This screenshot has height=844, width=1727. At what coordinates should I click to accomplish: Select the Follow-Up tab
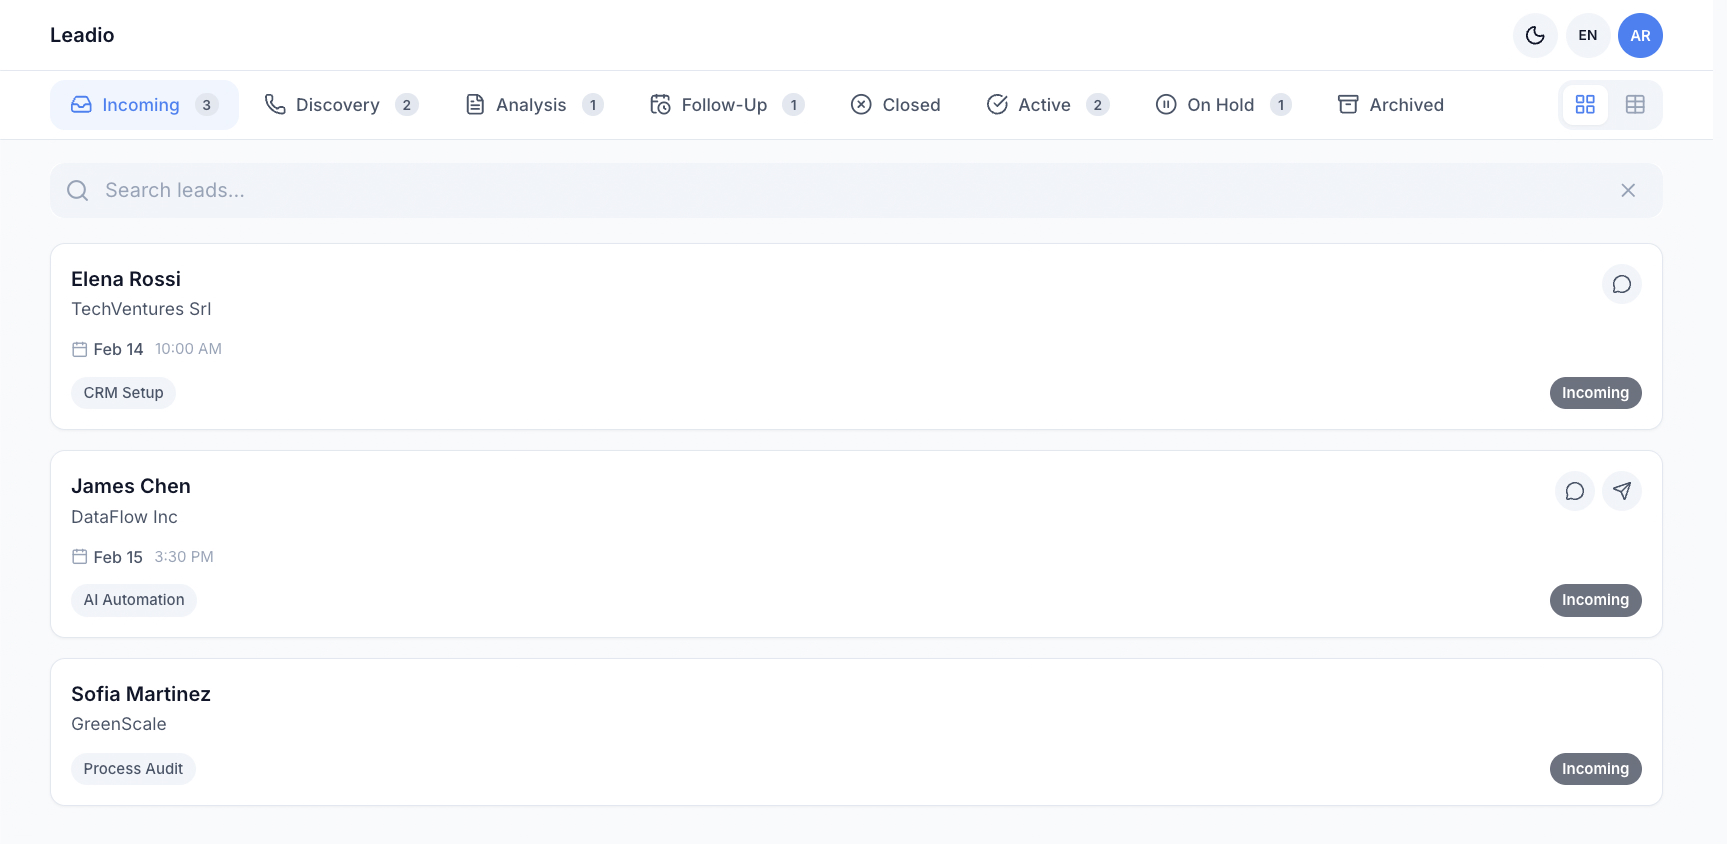tap(727, 105)
